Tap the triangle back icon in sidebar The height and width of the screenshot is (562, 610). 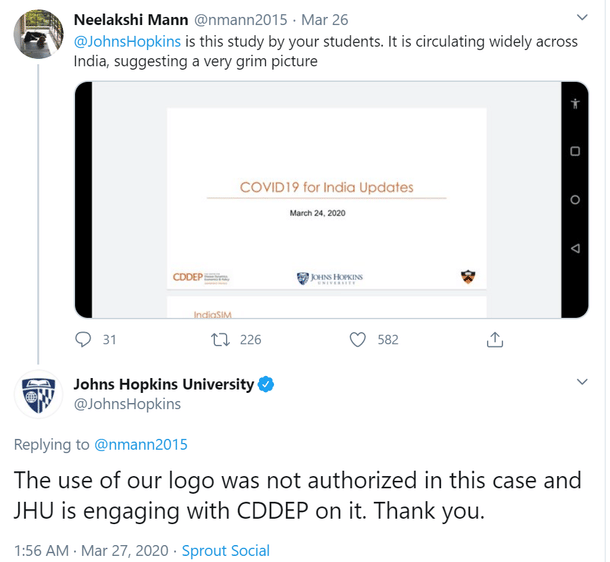[574, 248]
